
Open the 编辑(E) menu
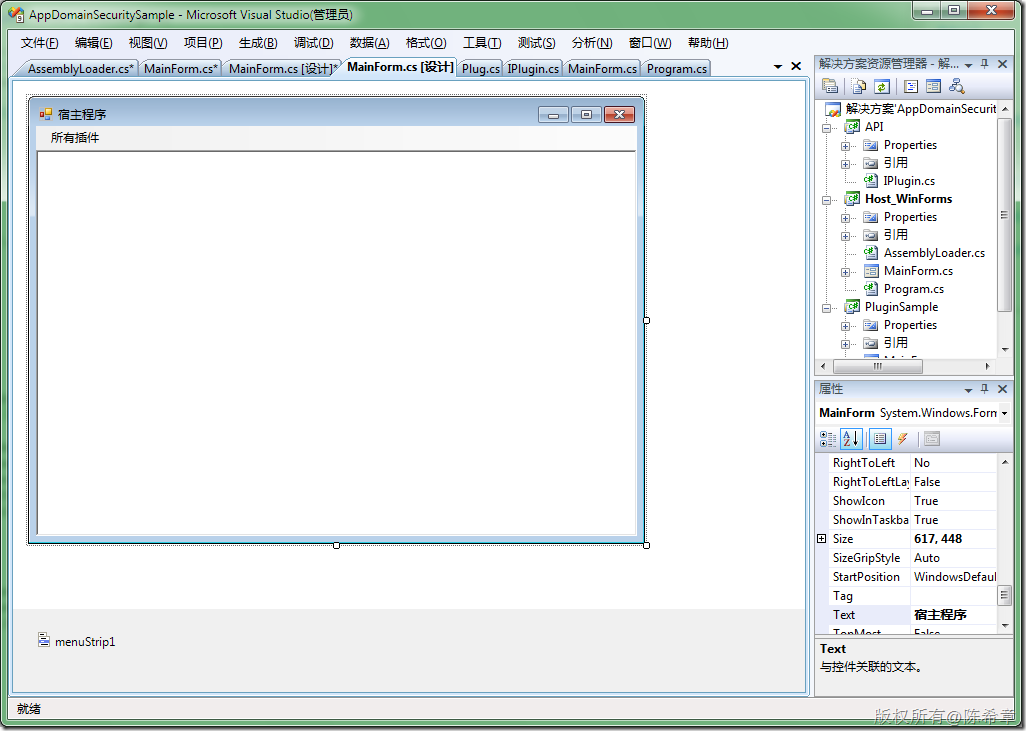pyautogui.click(x=94, y=43)
